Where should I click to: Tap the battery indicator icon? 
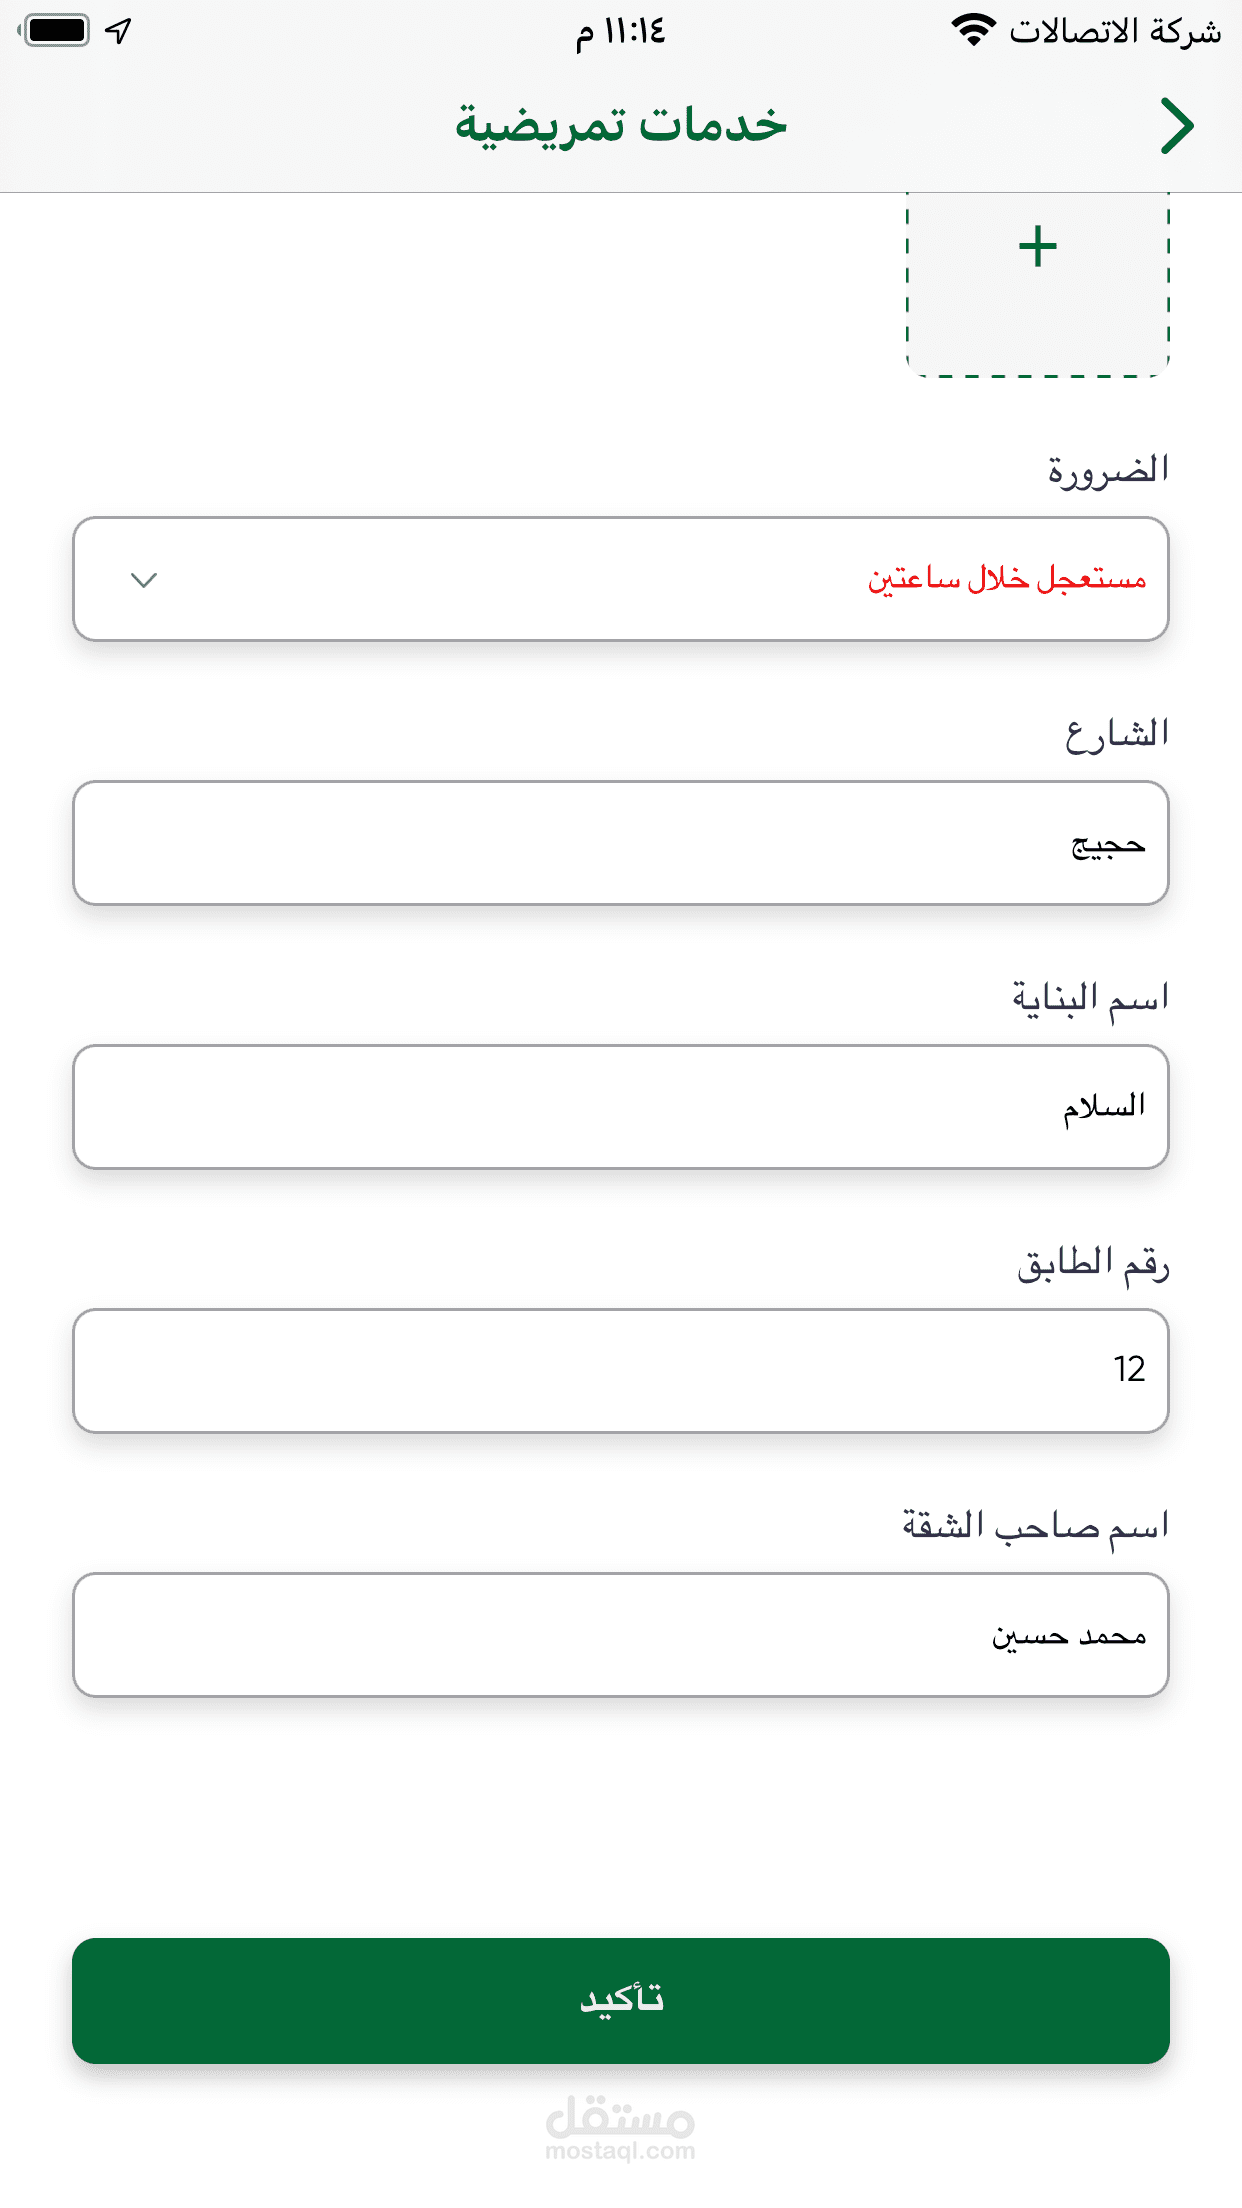(x=56, y=30)
